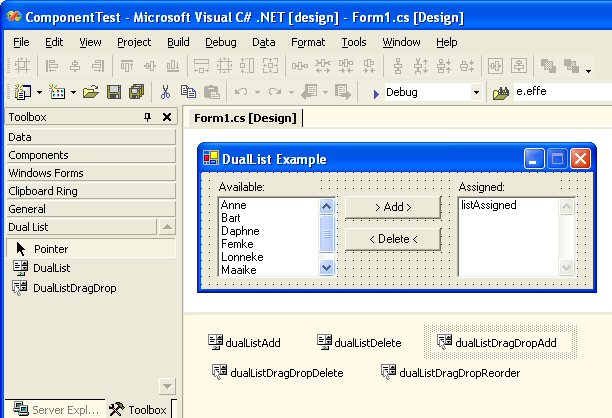Click Make Vertical Spacing Equal icon

point(398,66)
